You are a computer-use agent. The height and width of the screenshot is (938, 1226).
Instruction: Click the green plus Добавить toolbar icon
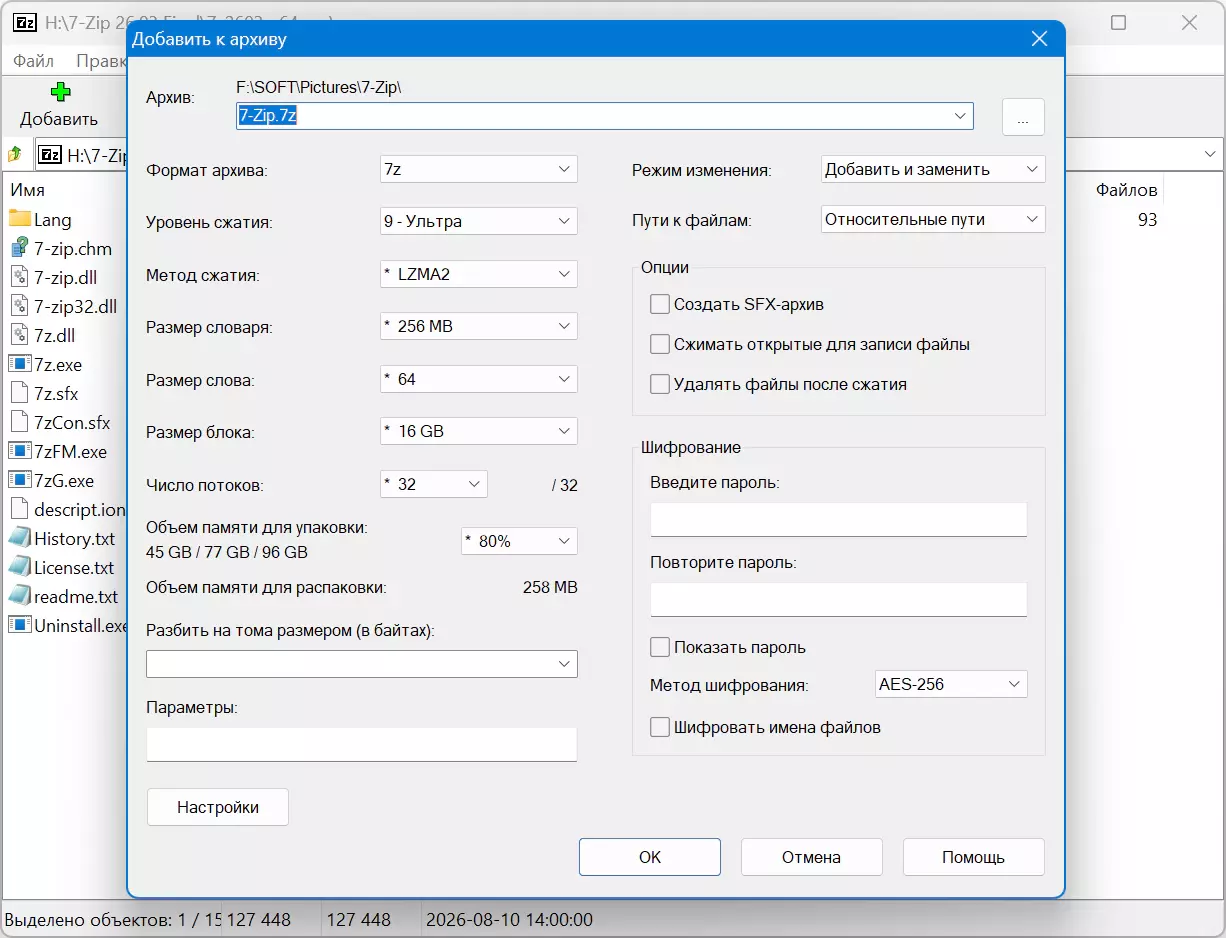(60, 92)
